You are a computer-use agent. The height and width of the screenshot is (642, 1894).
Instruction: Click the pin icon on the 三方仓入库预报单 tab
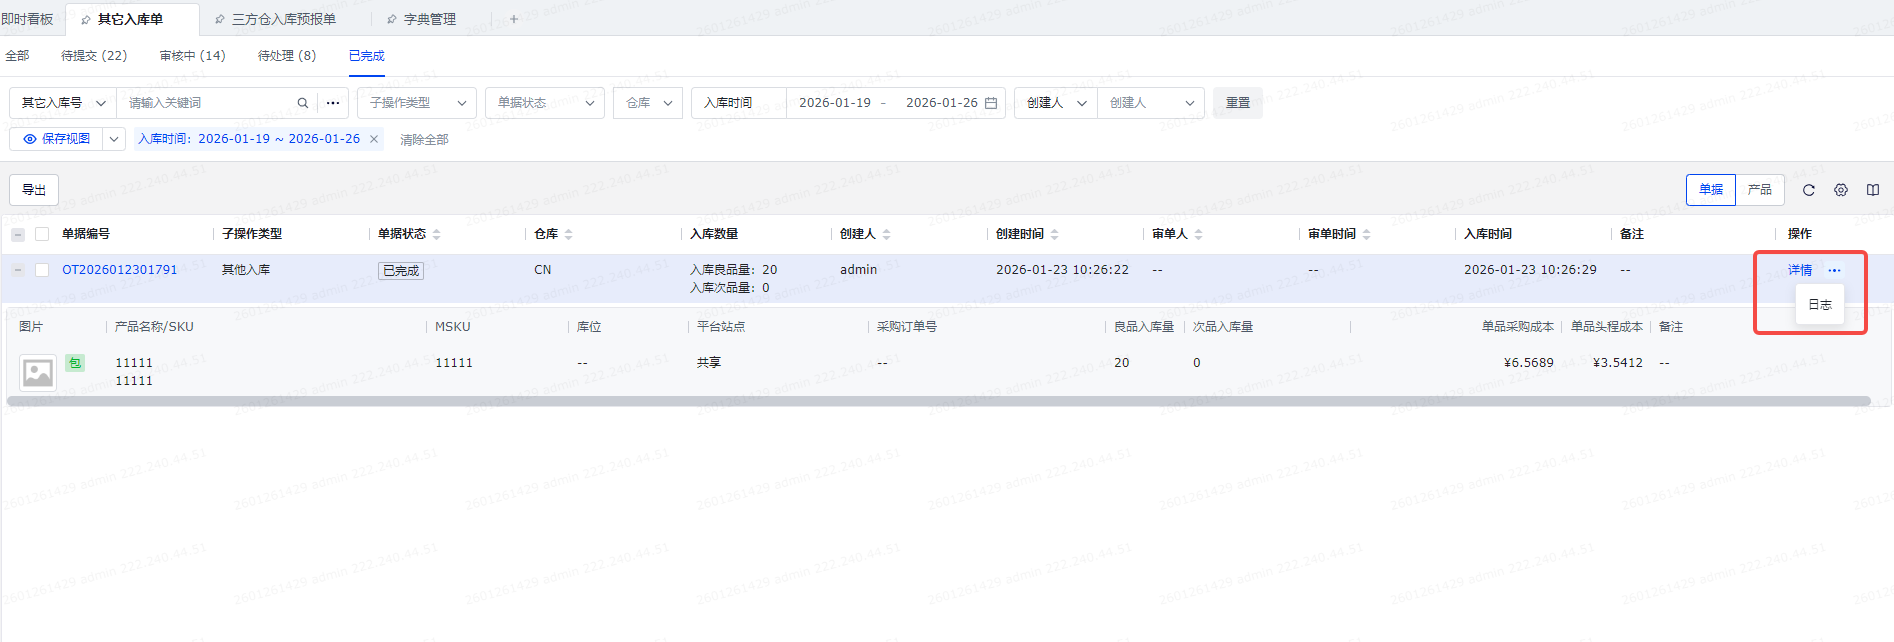pyautogui.click(x=220, y=19)
